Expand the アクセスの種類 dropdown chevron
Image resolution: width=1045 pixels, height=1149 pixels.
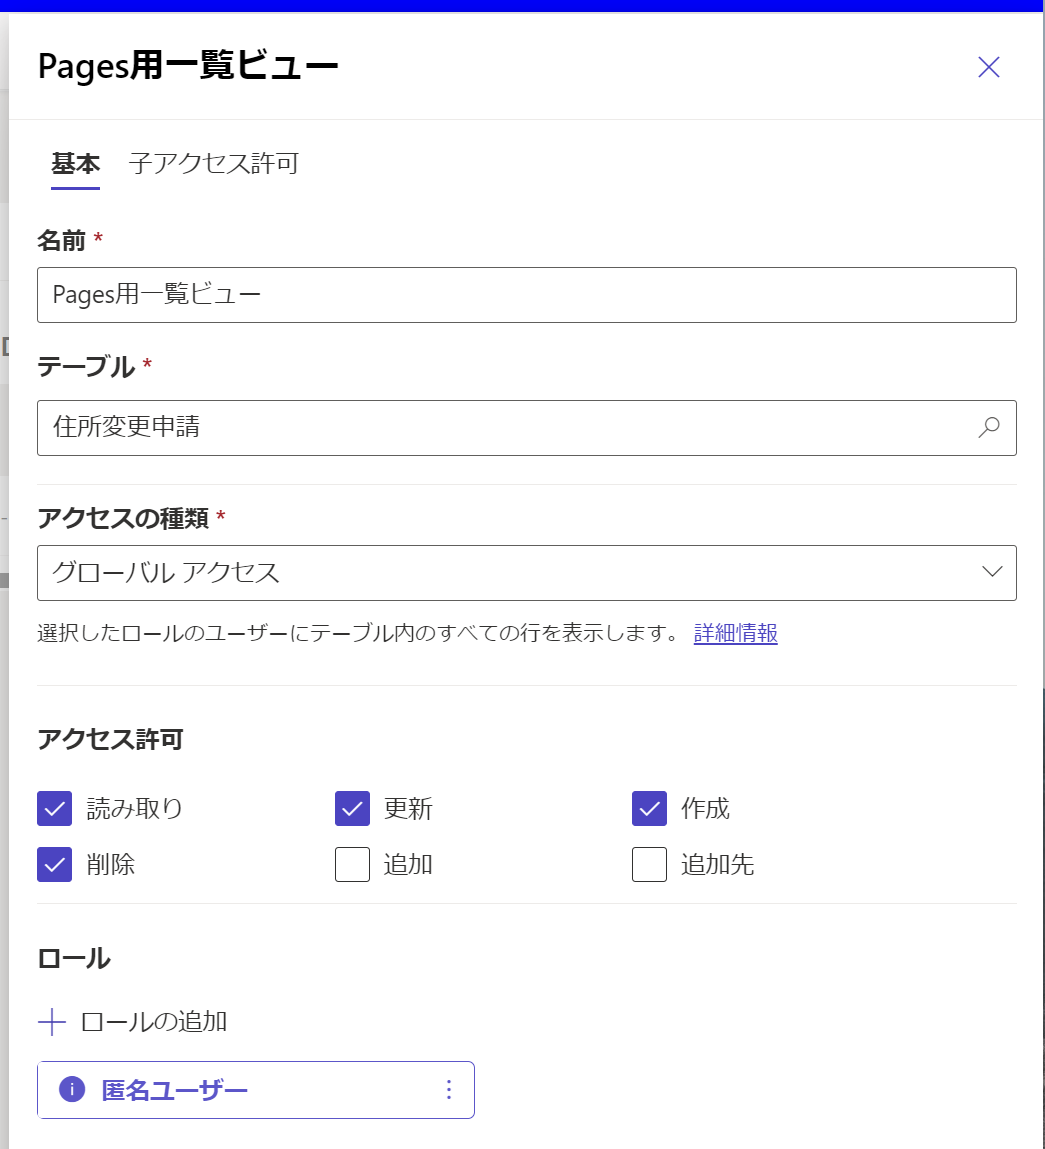pos(991,572)
